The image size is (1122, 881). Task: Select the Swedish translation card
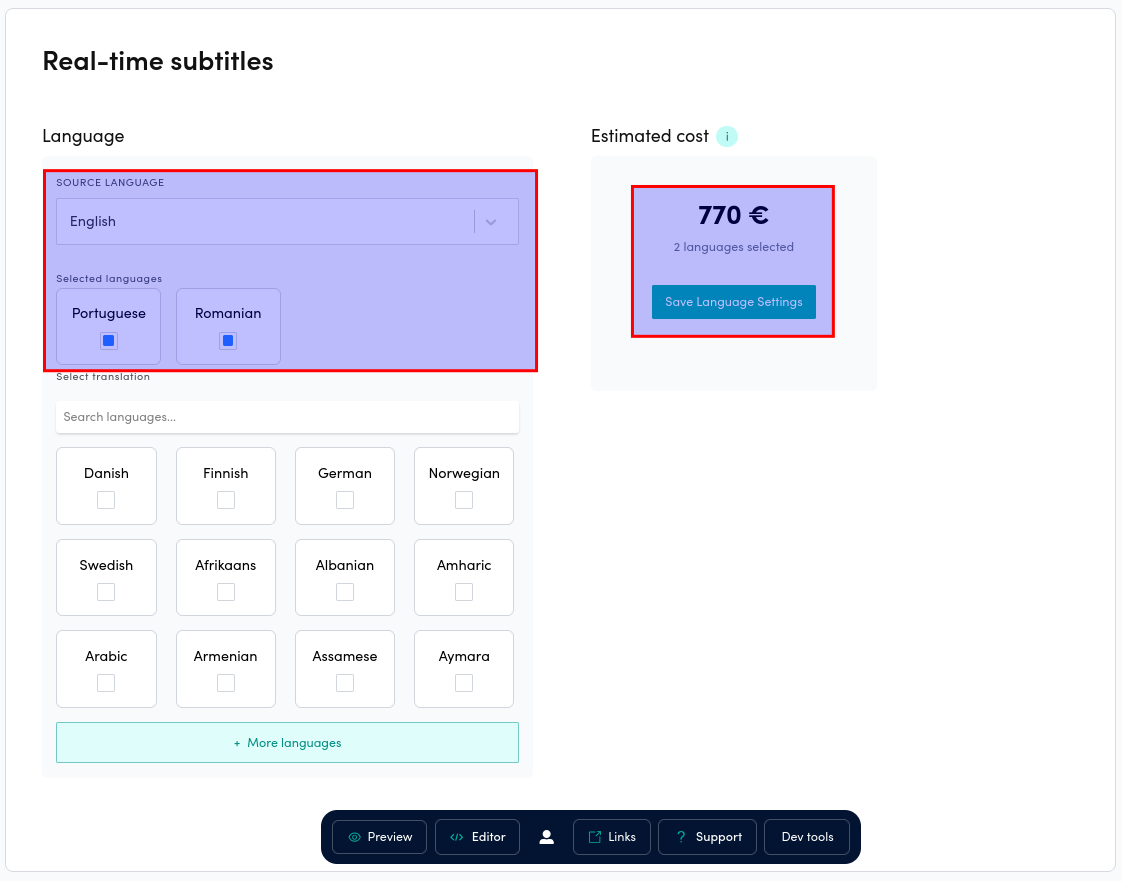coord(106,577)
